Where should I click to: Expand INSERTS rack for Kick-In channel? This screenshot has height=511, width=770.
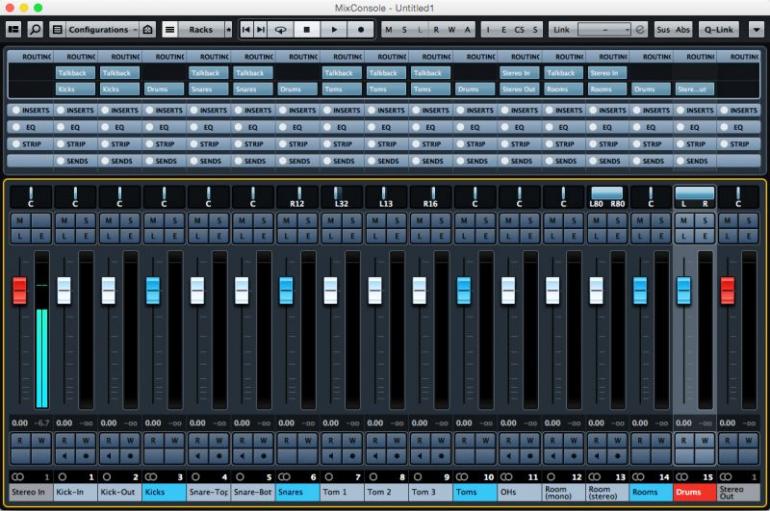[75, 110]
